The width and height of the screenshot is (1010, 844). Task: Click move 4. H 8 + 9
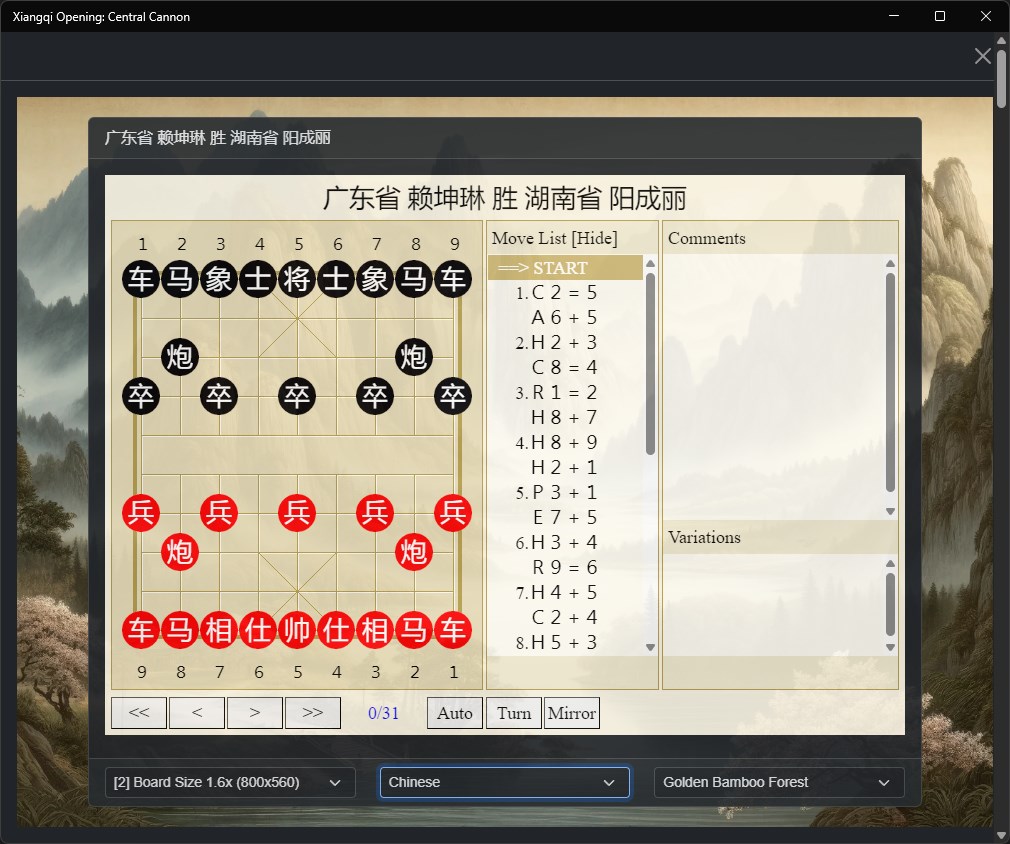coord(557,443)
